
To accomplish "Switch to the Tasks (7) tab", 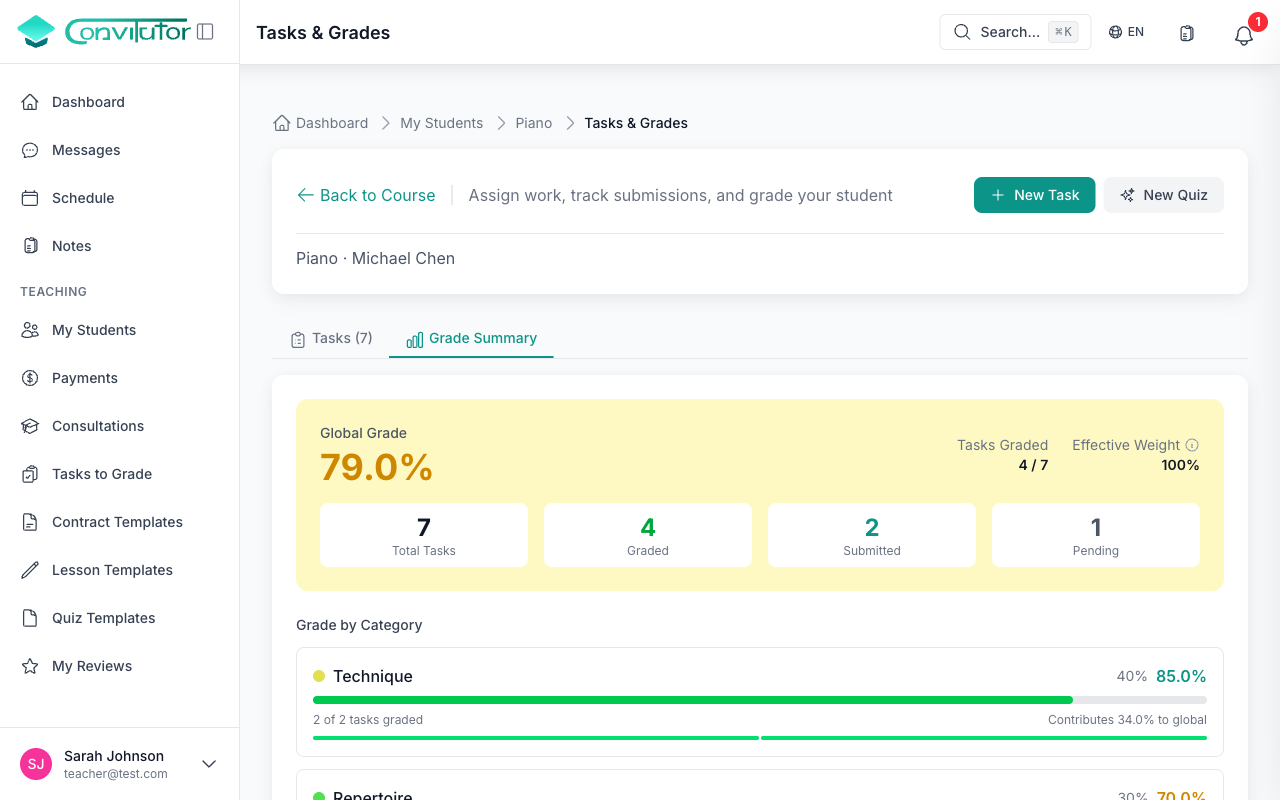I will pyautogui.click(x=331, y=339).
